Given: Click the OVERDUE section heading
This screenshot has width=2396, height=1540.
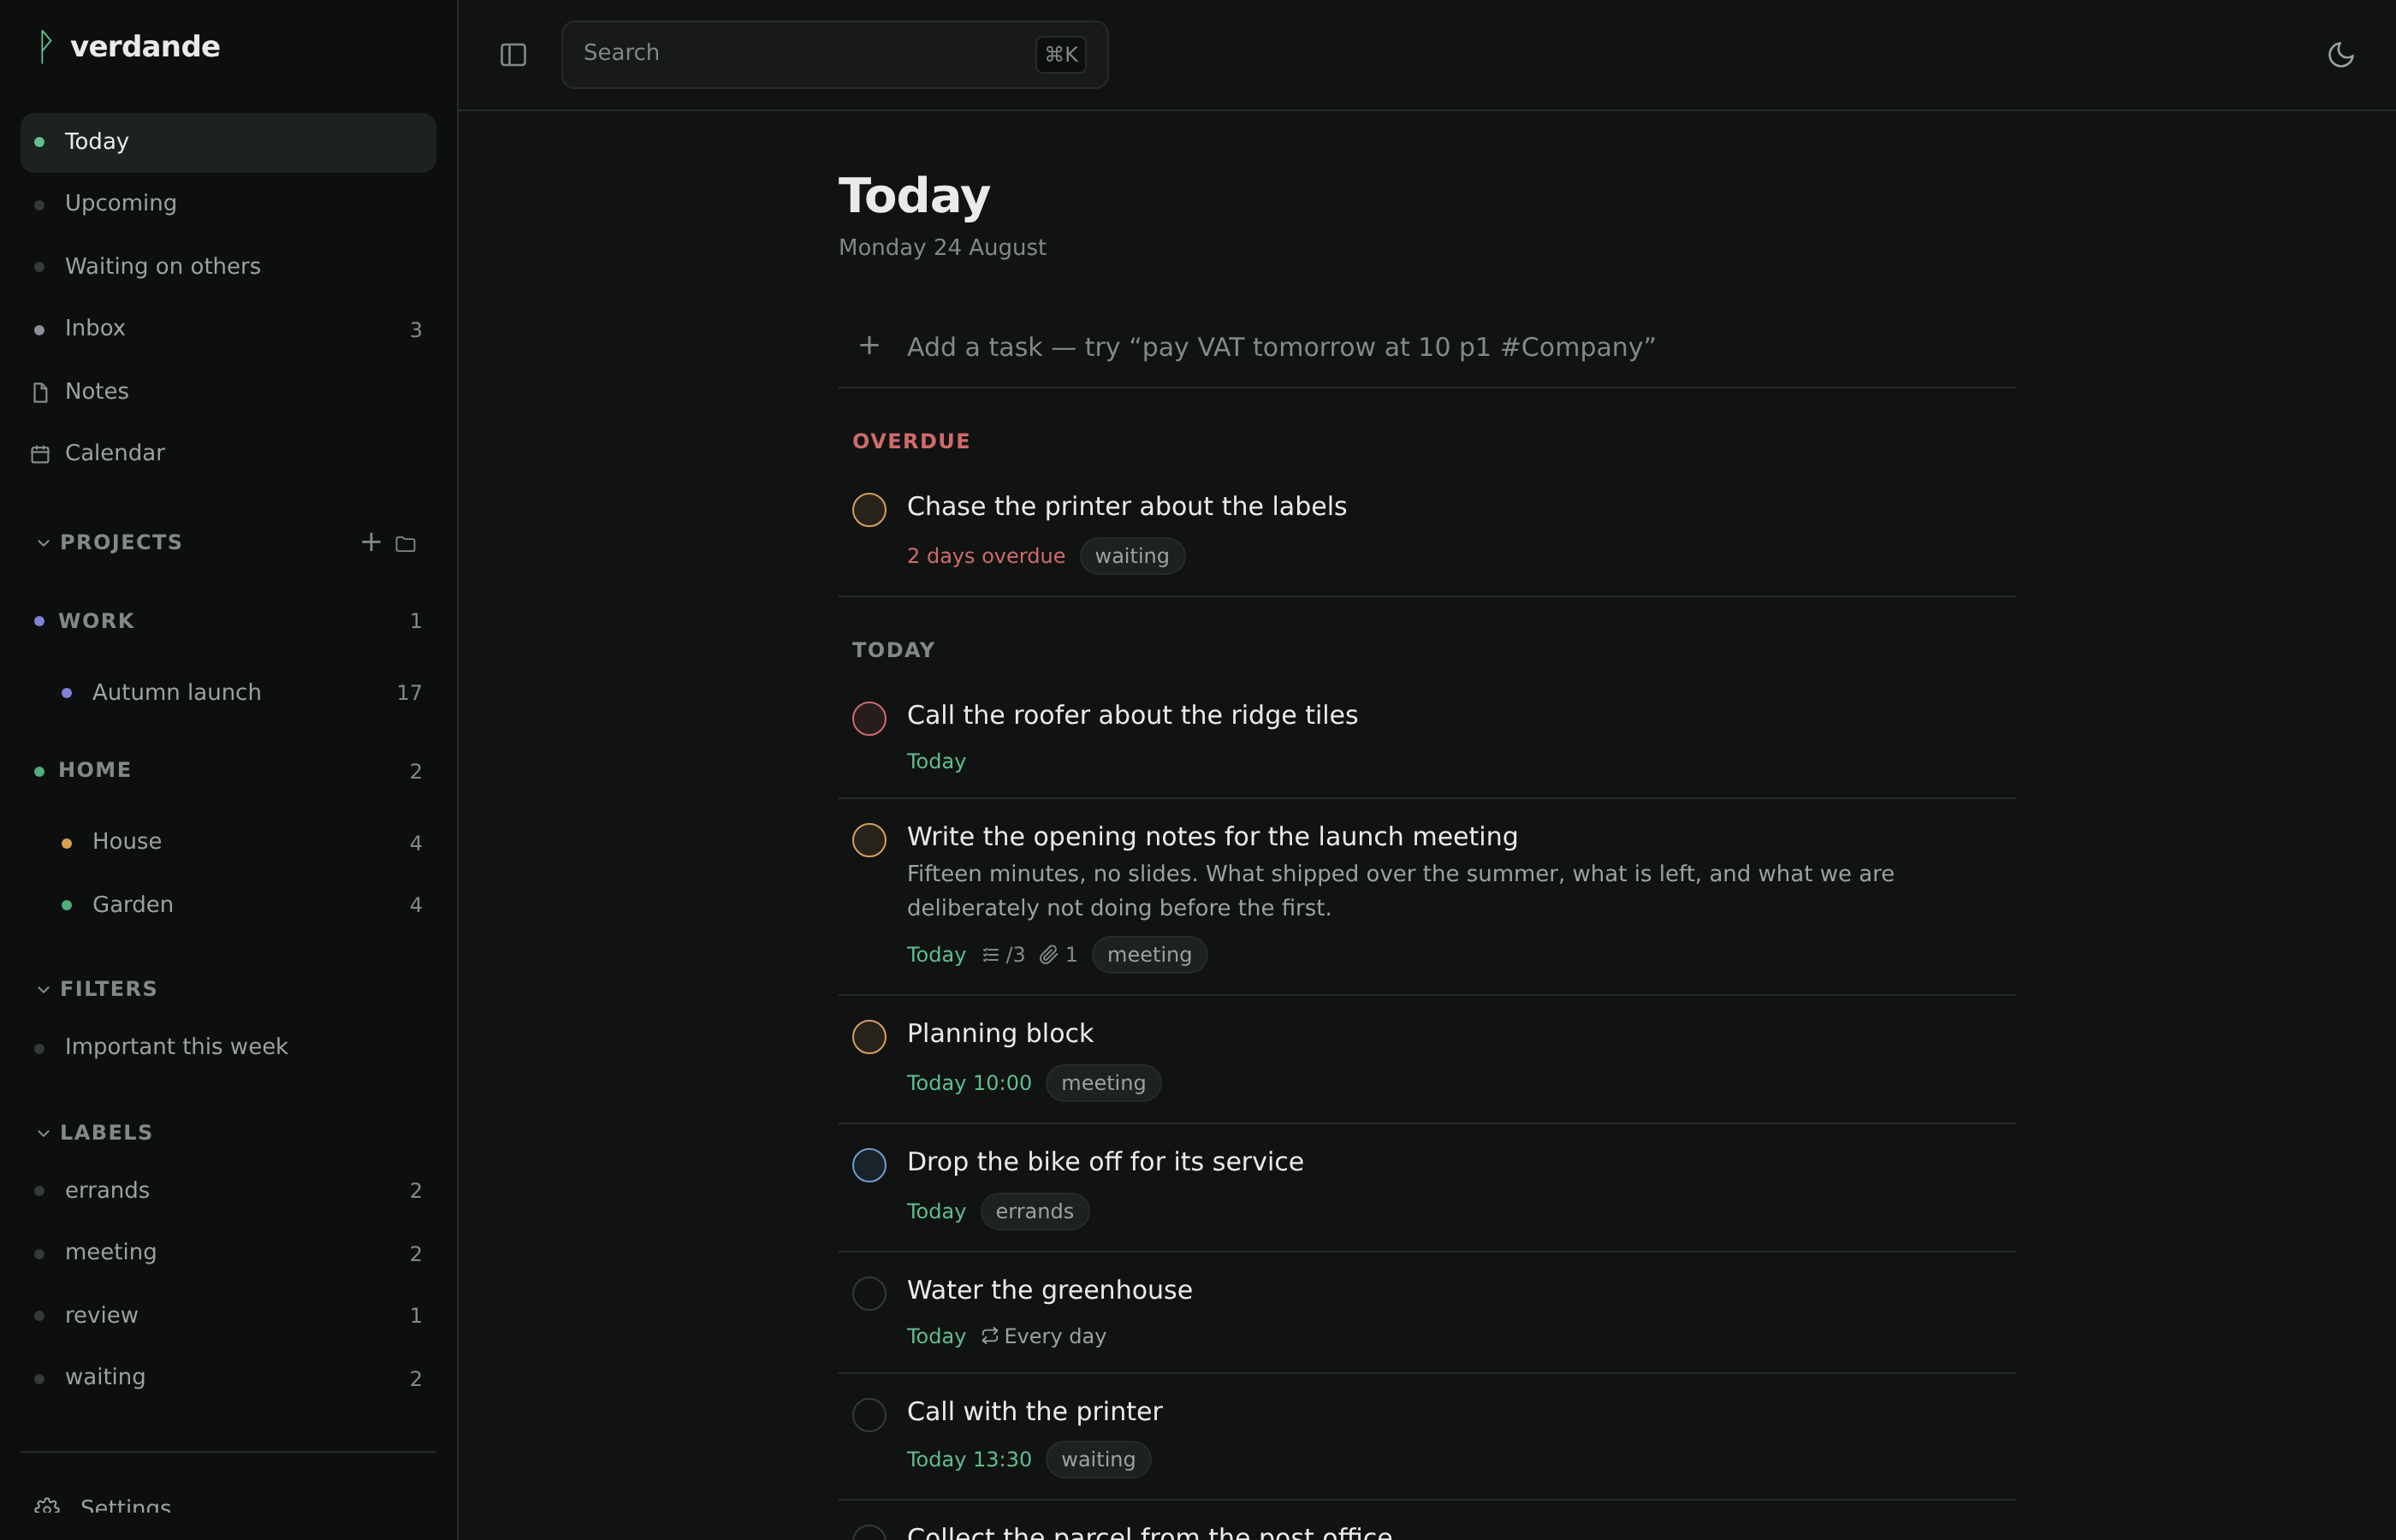Looking at the screenshot, I should pos(910,441).
